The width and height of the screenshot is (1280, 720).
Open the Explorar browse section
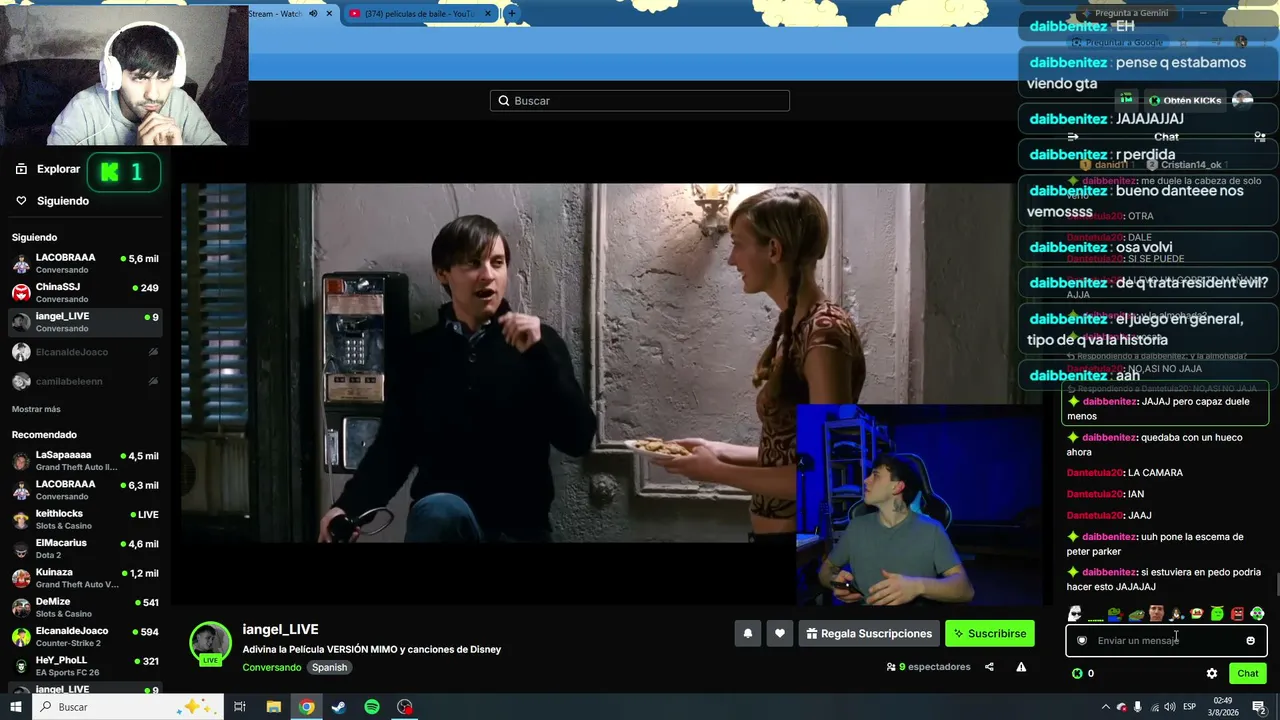(48, 169)
